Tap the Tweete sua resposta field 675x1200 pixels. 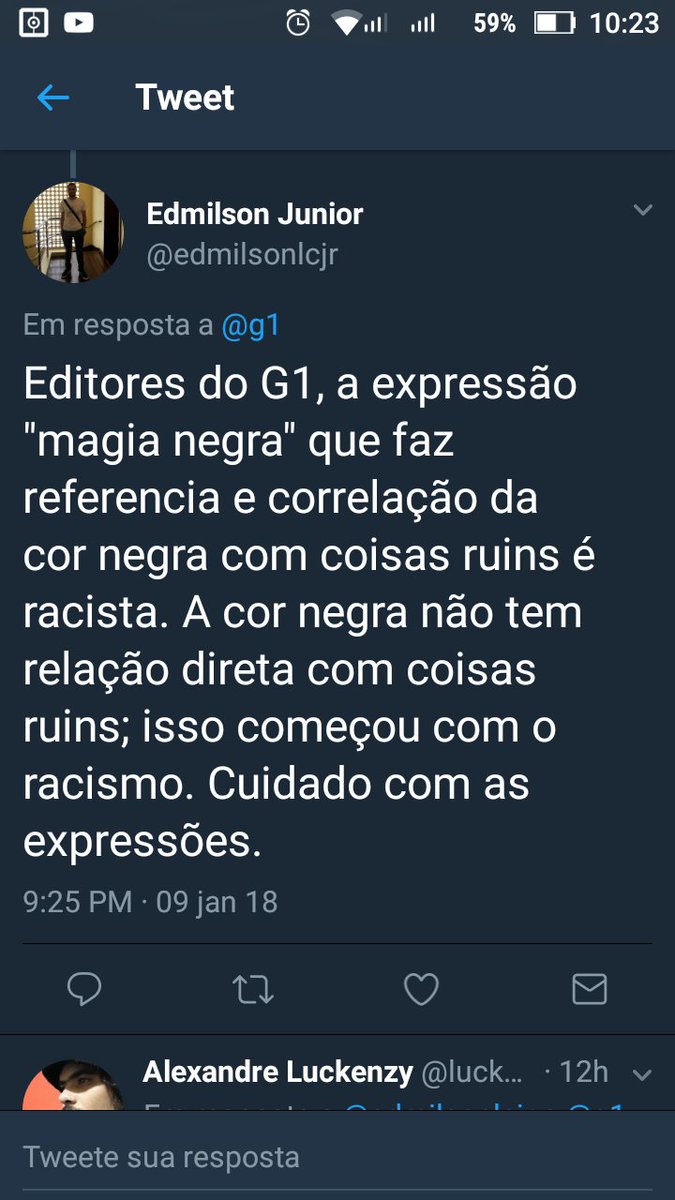(337, 1157)
